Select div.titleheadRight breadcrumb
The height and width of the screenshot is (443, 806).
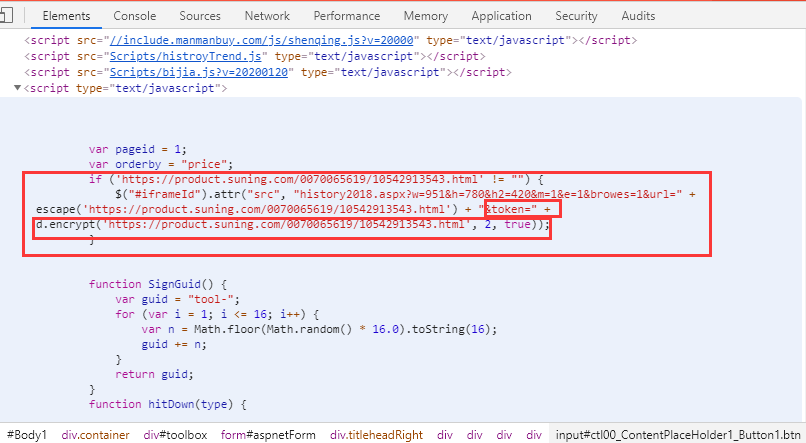point(377,435)
